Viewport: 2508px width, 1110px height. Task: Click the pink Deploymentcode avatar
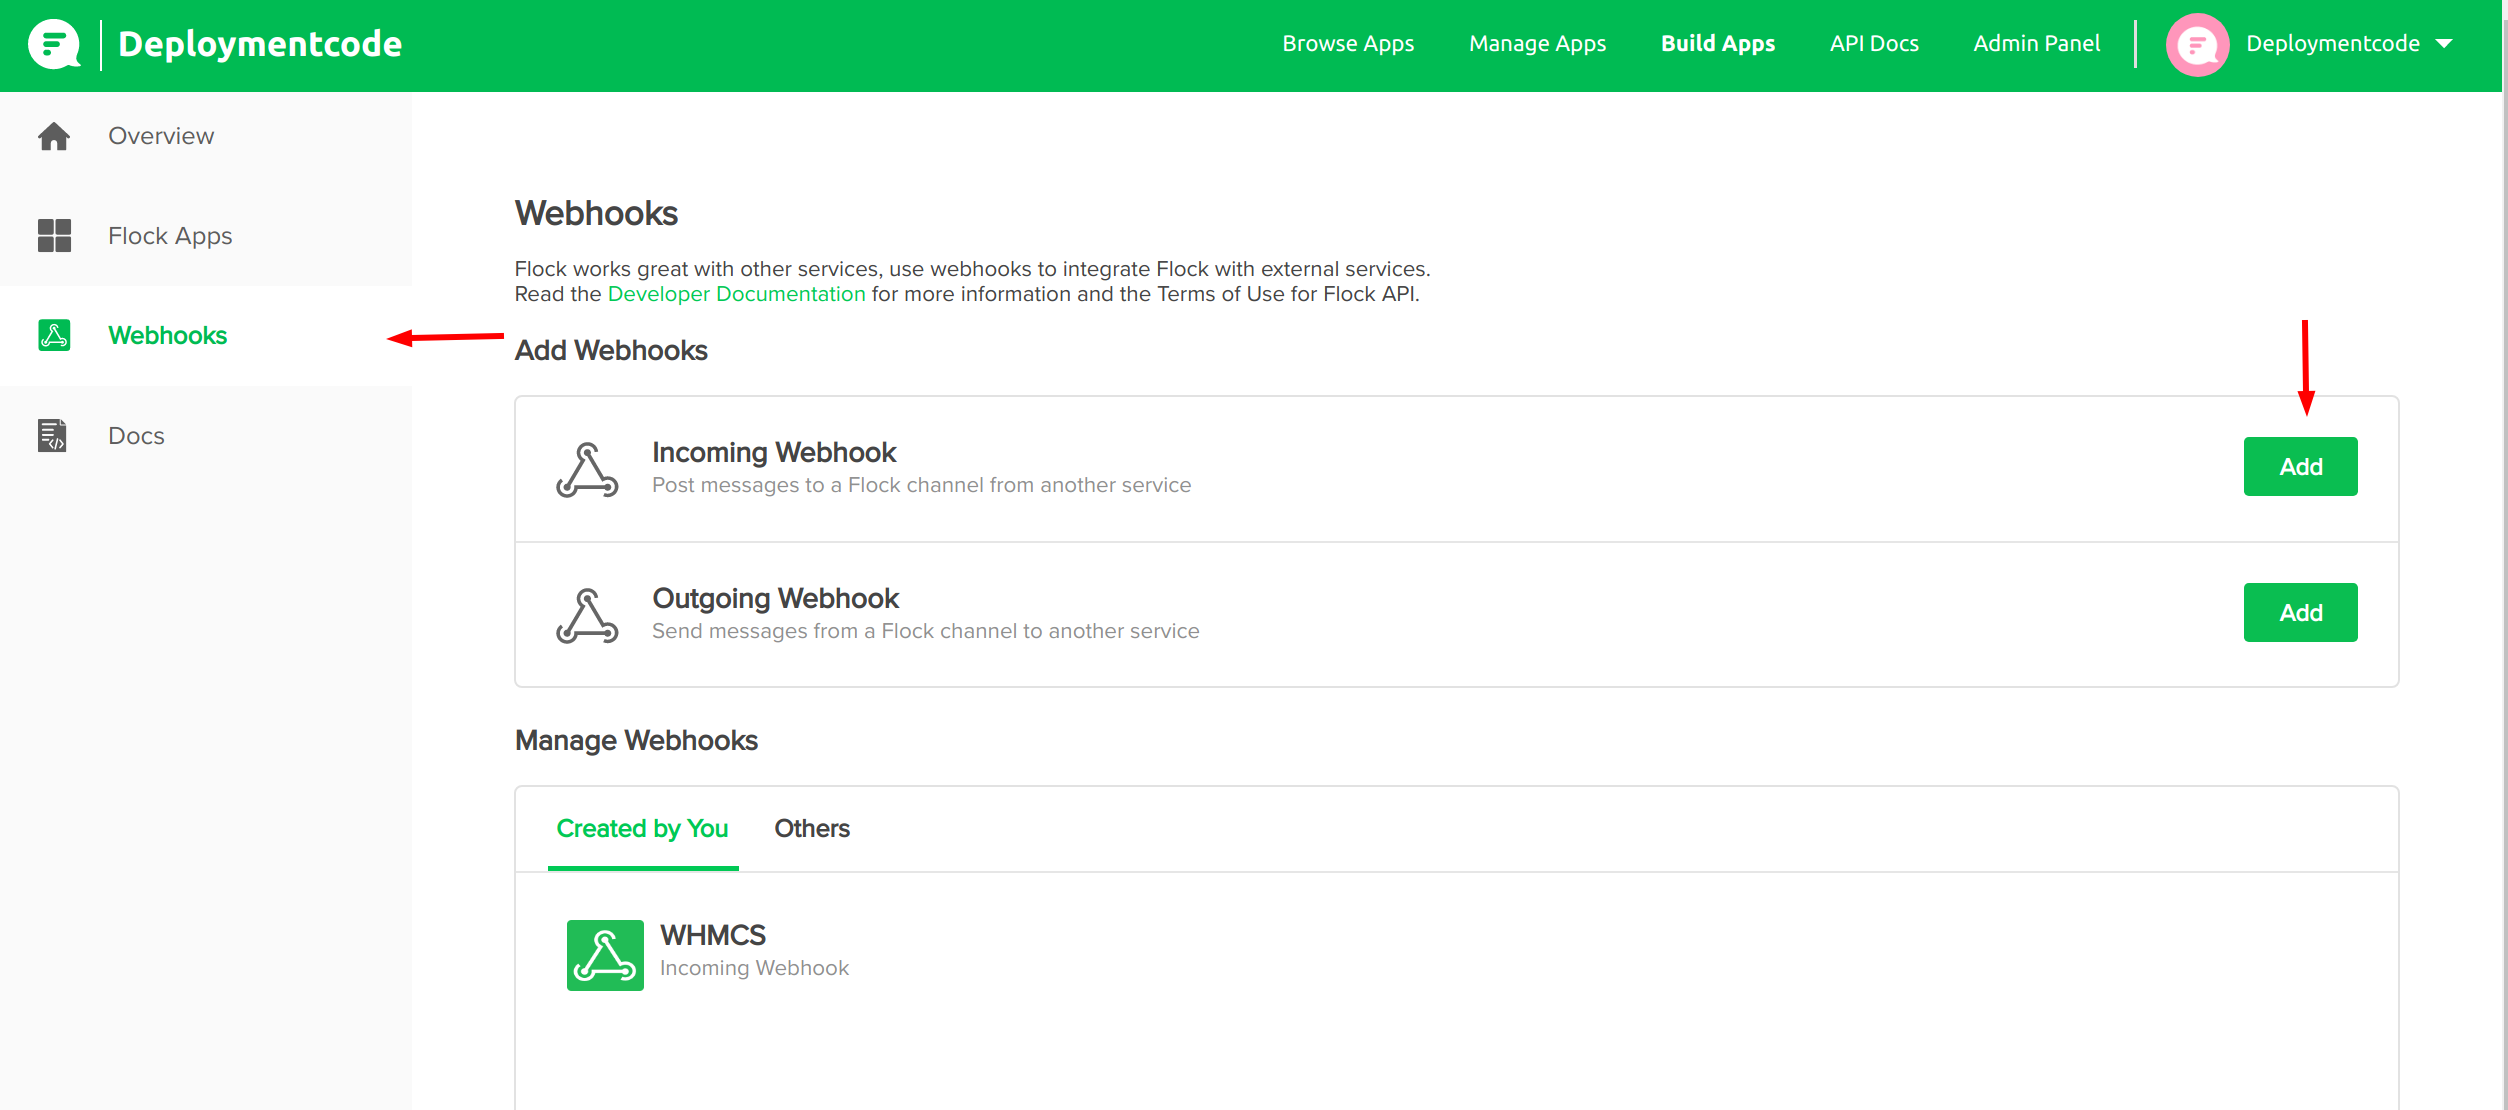click(x=2197, y=45)
